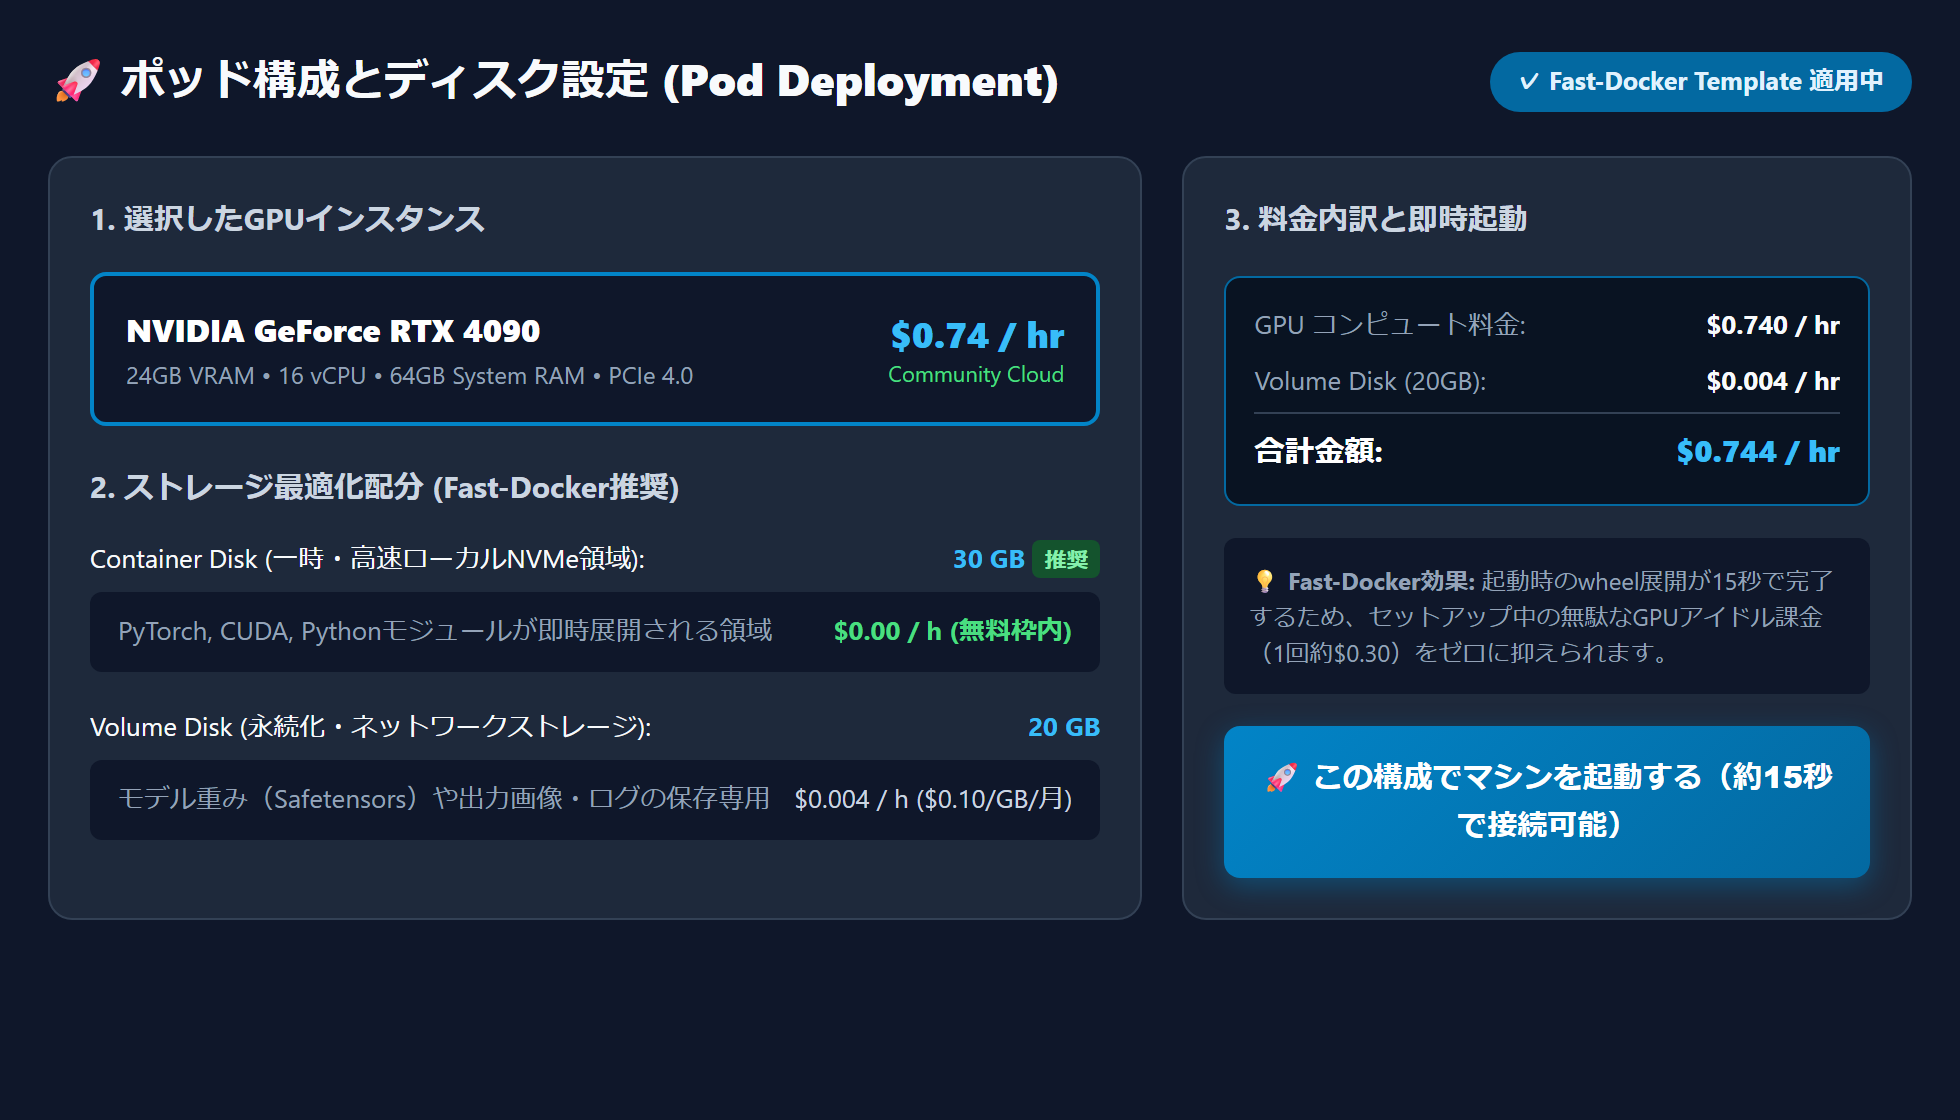The height and width of the screenshot is (1120, 1960).
Task: Click the Fast-Docker Template 適用中 badge
Action: click(1700, 82)
